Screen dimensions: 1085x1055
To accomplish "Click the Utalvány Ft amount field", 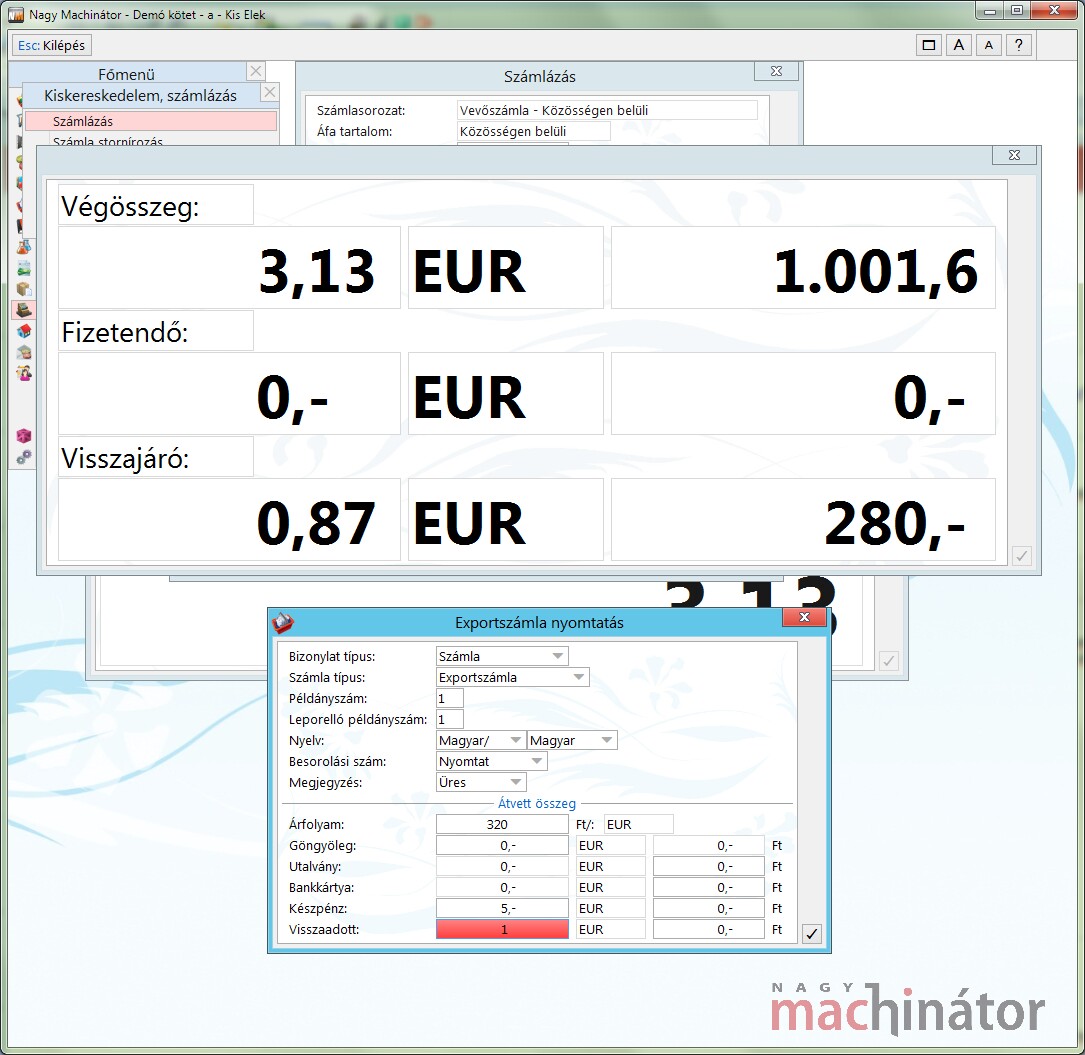I will (709, 866).
